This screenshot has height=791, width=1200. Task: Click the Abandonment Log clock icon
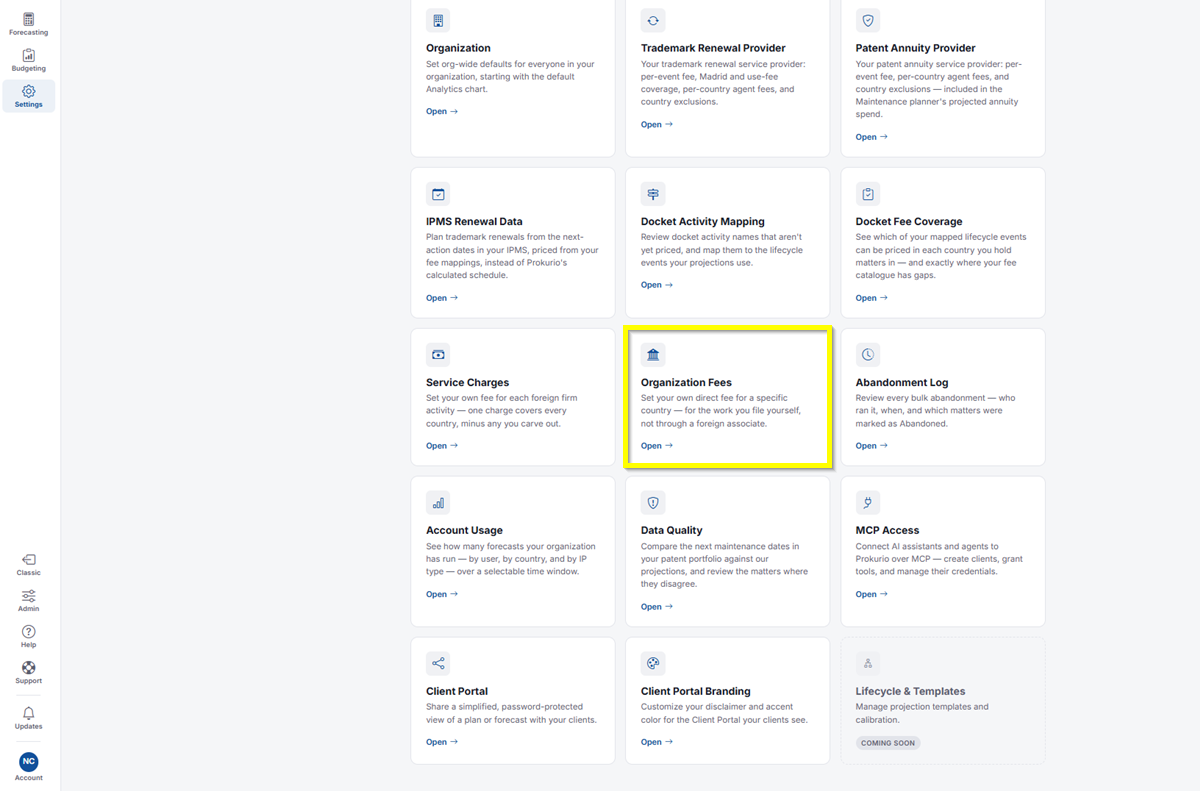pos(868,355)
